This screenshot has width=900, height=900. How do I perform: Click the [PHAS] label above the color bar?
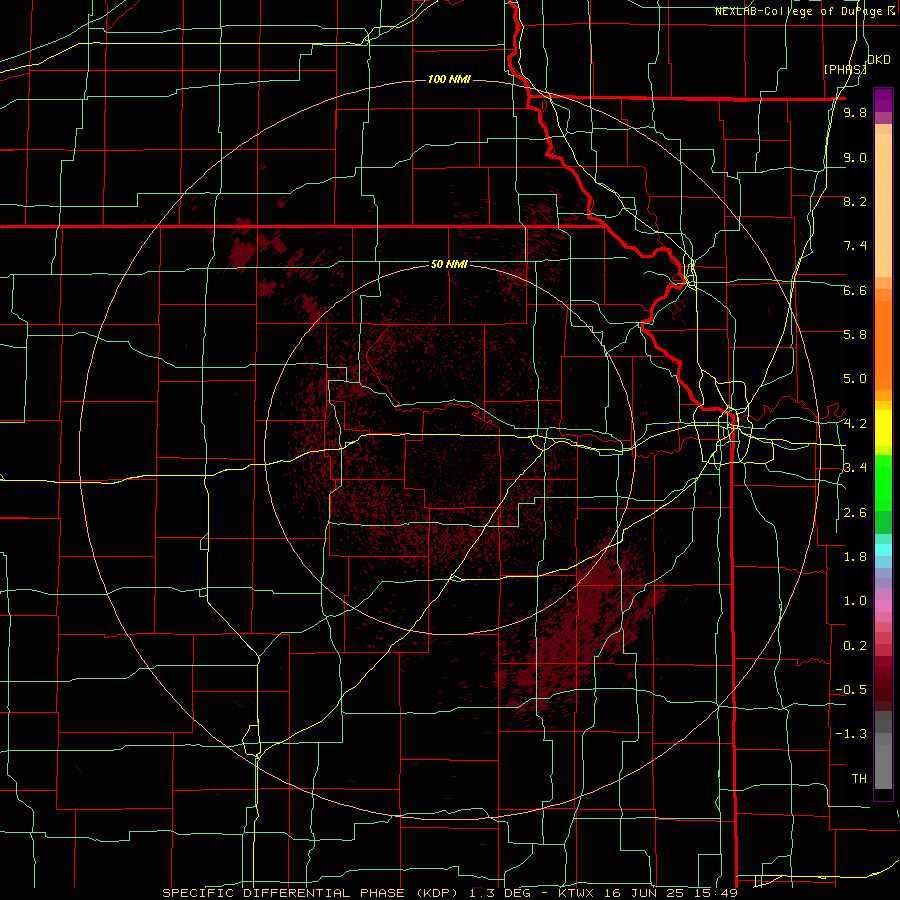(845, 69)
